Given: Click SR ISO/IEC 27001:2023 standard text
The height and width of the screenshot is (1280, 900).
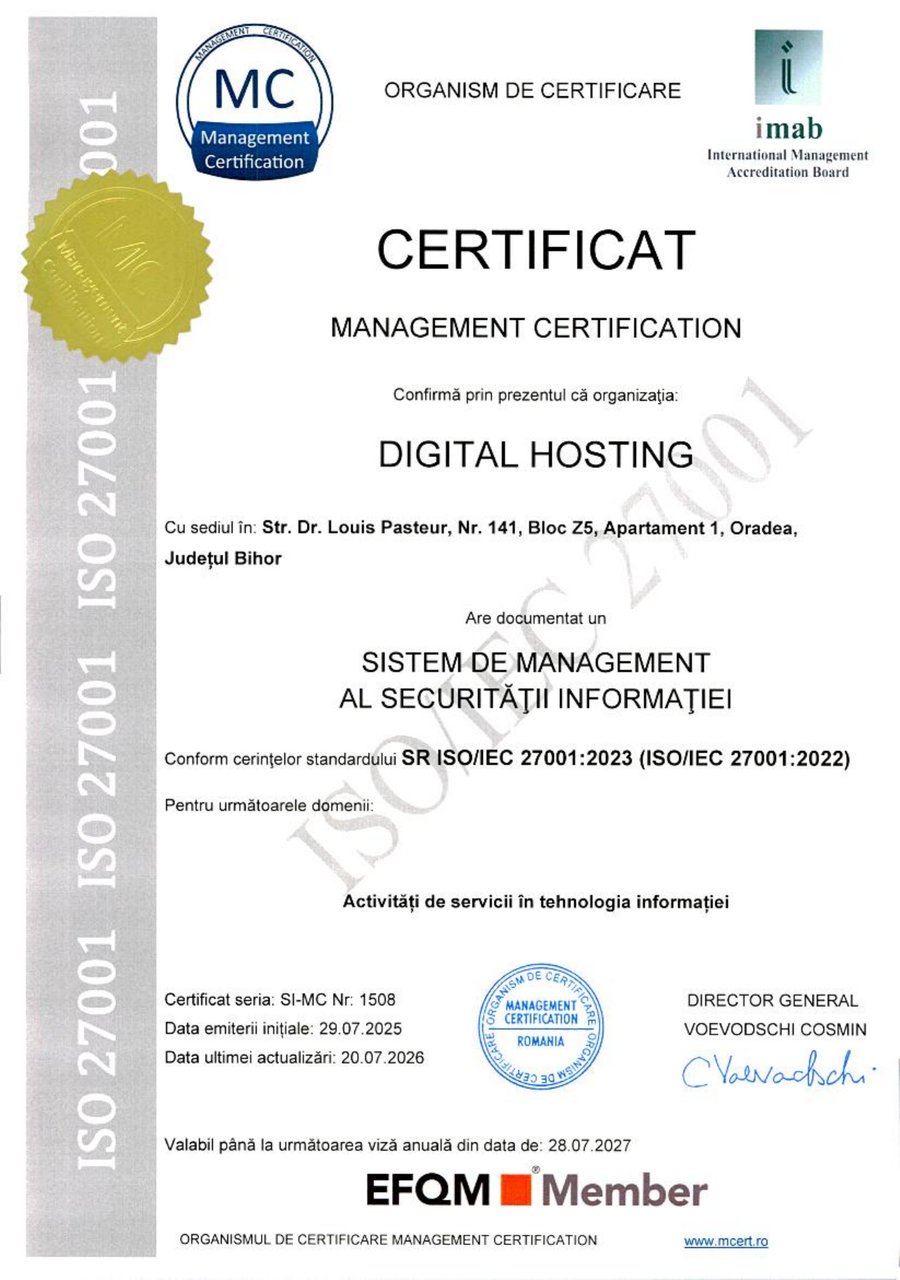Looking at the screenshot, I should coord(626,759).
